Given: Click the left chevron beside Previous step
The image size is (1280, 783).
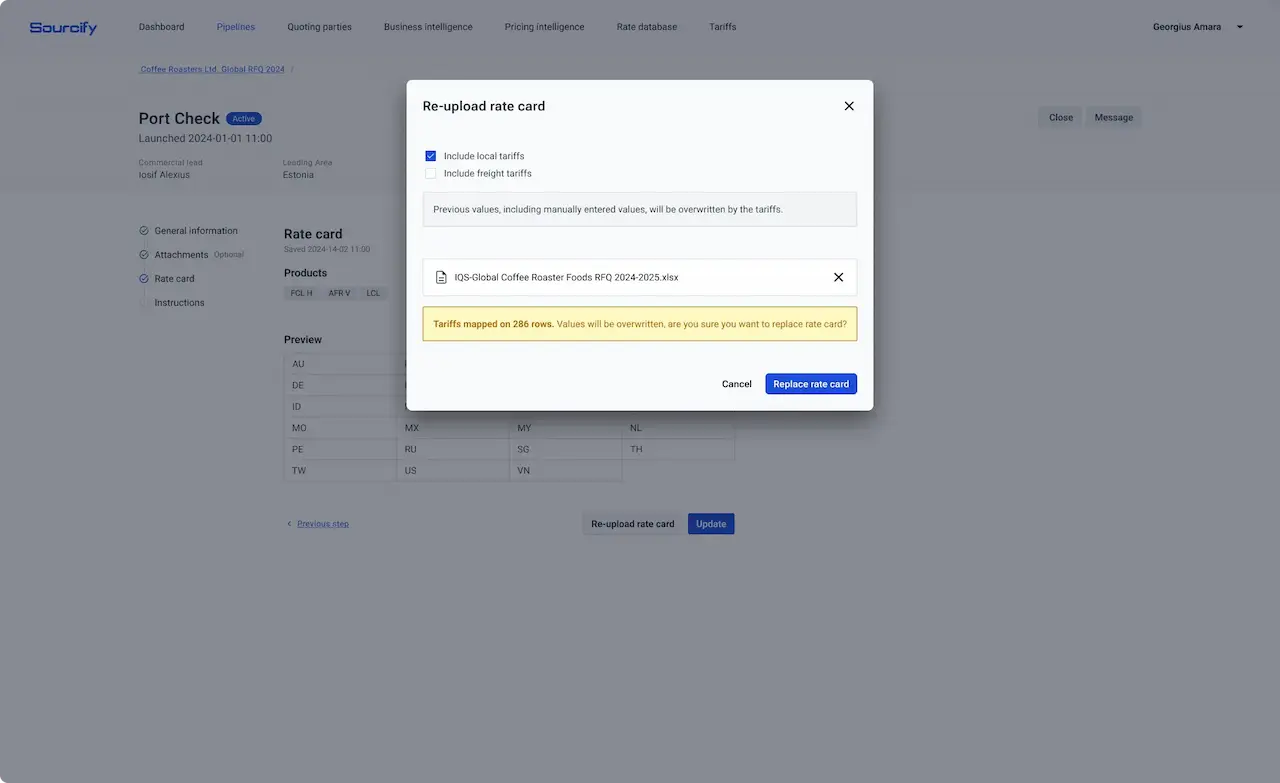Looking at the screenshot, I should coord(289,523).
